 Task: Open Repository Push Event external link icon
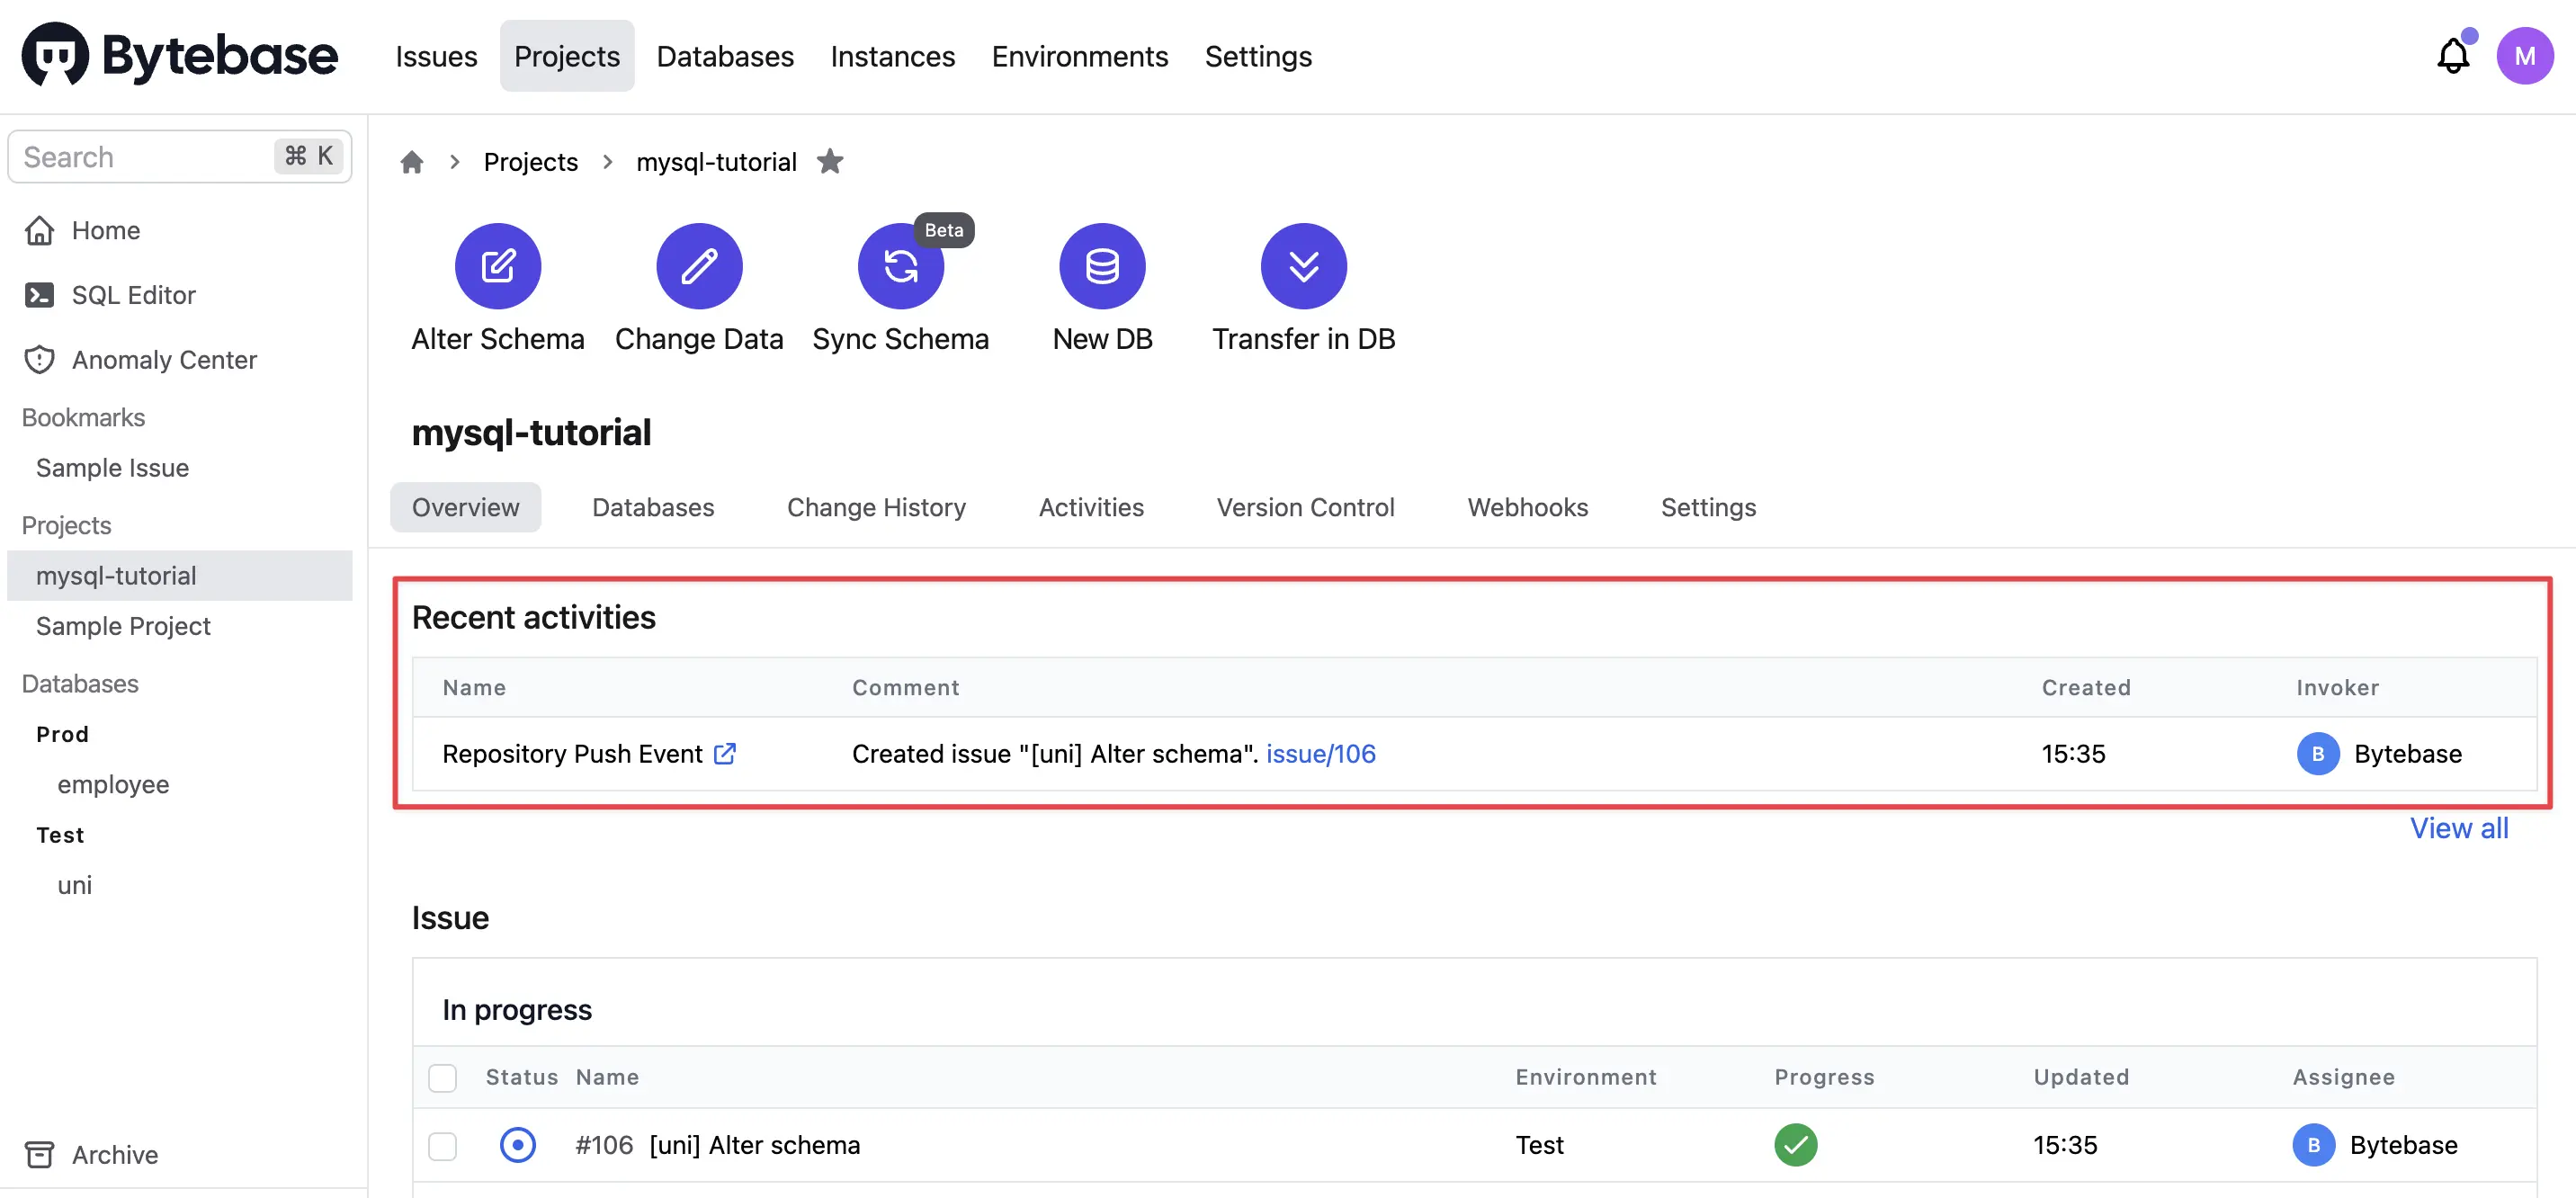tap(725, 753)
